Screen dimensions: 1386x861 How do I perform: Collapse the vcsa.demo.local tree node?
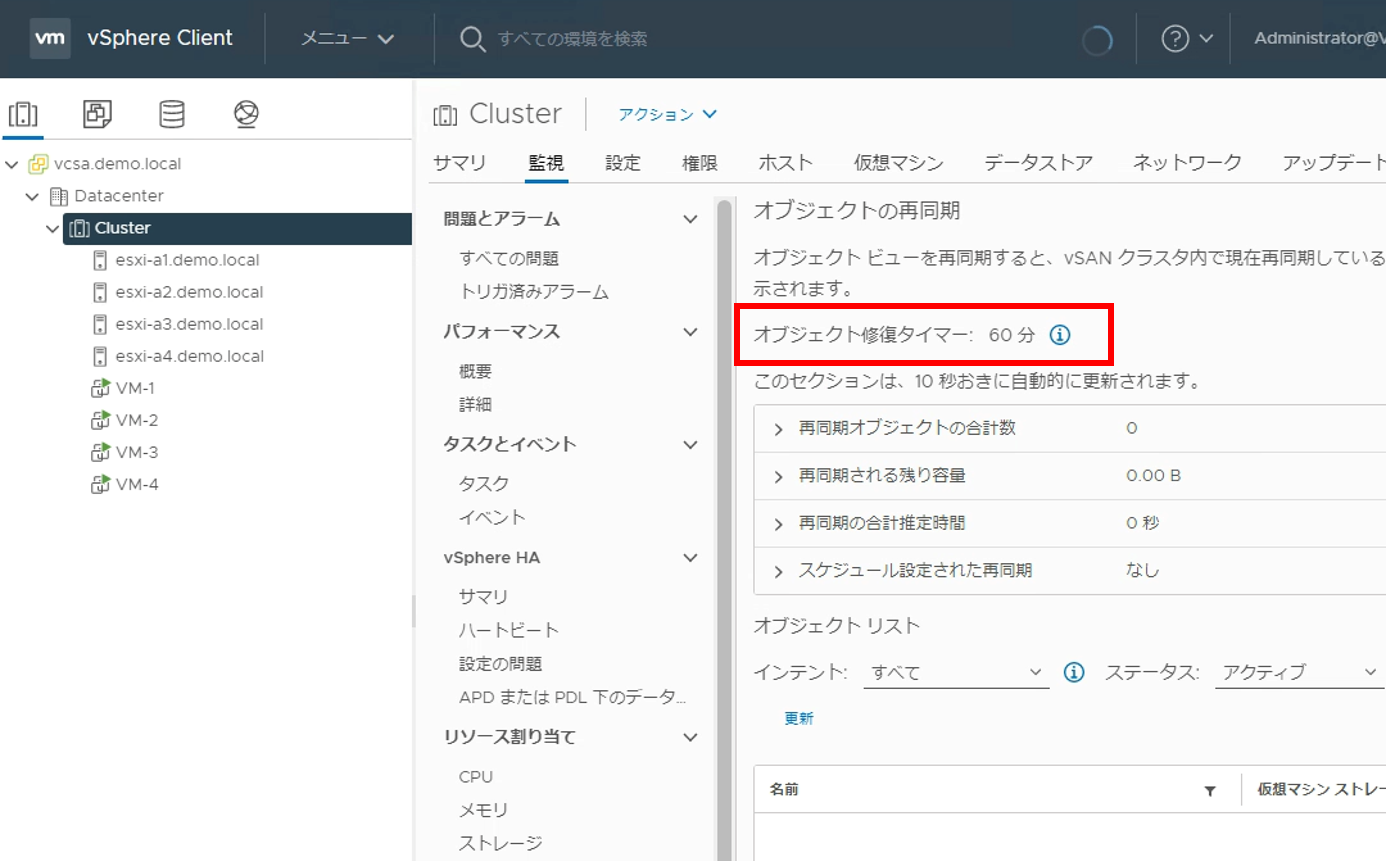pyautogui.click(x=12, y=164)
